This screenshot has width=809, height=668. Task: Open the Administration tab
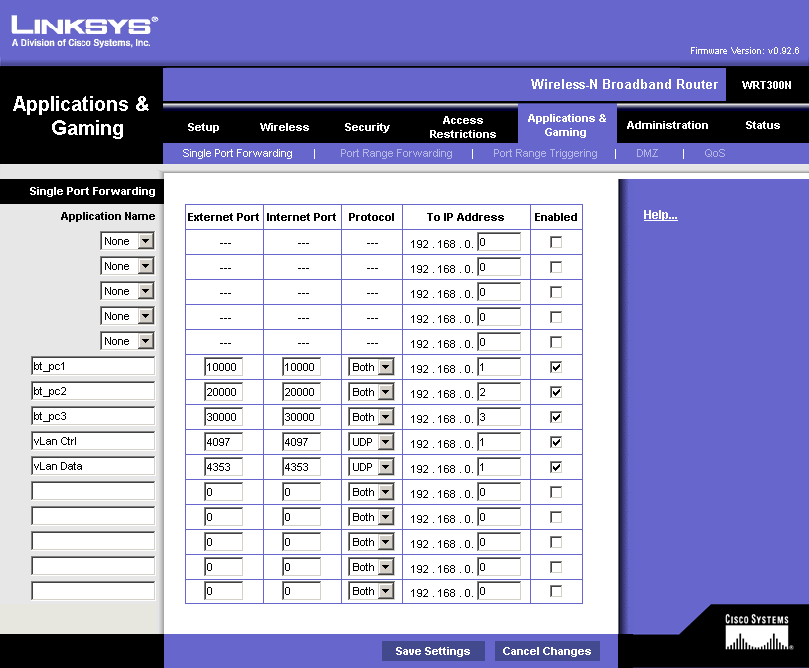tap(667, 125)
